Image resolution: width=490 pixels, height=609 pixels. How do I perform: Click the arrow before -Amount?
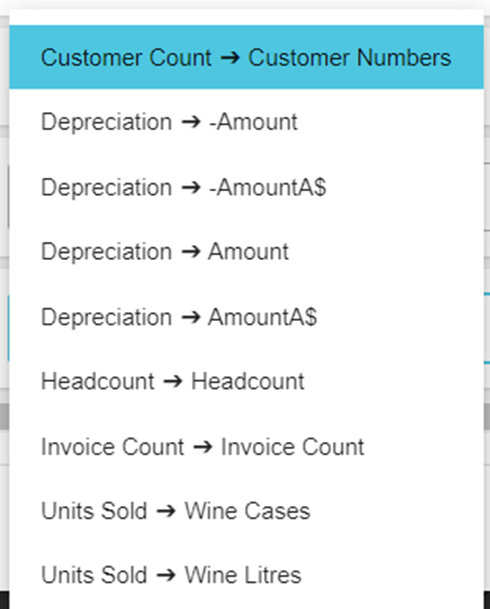[x=191, y=123]
